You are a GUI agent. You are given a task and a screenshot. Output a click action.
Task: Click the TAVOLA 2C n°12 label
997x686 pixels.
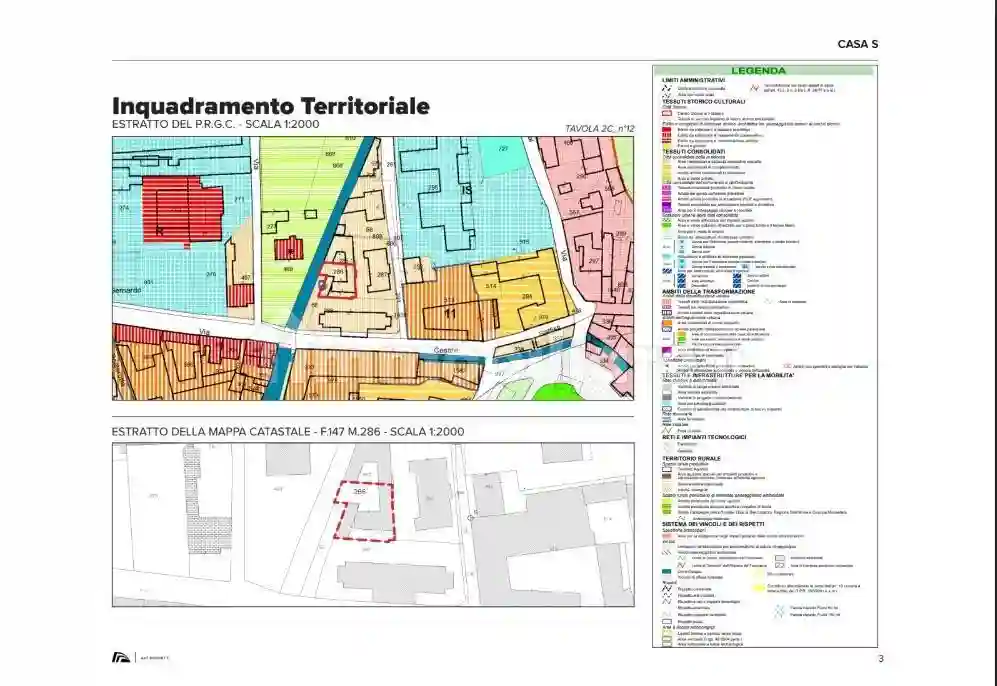[599, 129]
